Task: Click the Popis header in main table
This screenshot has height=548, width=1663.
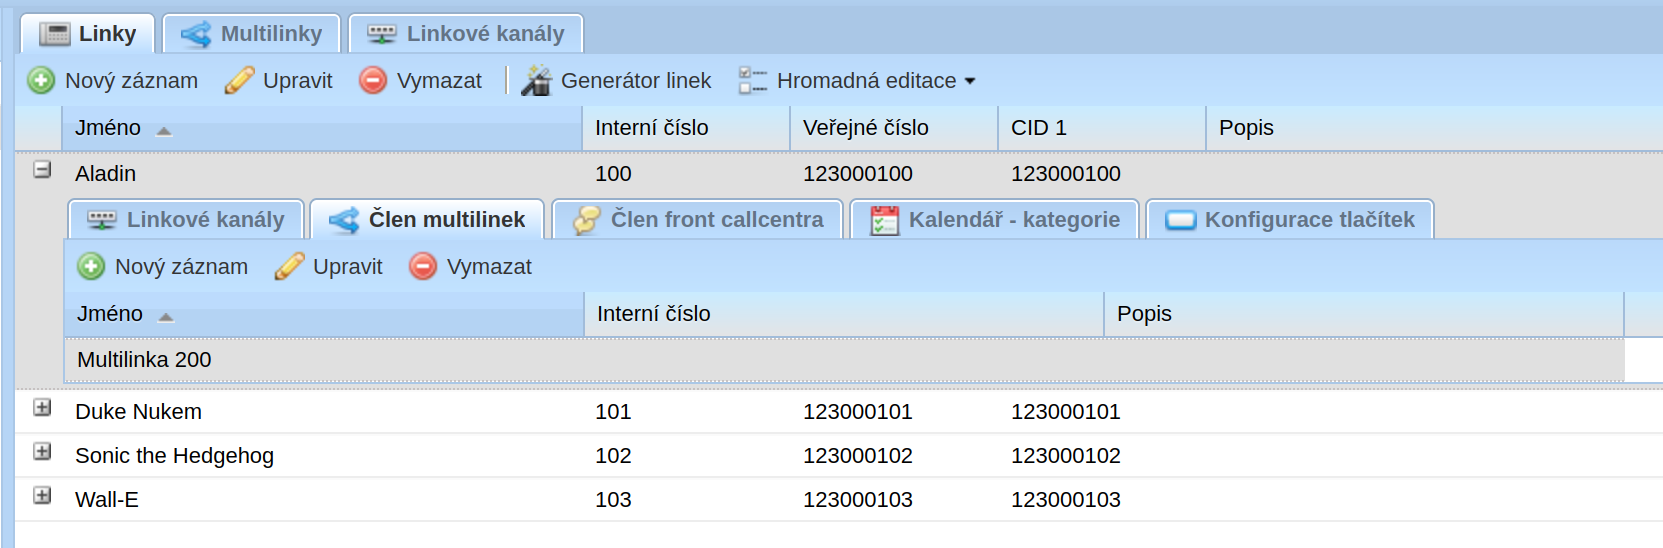Action: 1434,128
